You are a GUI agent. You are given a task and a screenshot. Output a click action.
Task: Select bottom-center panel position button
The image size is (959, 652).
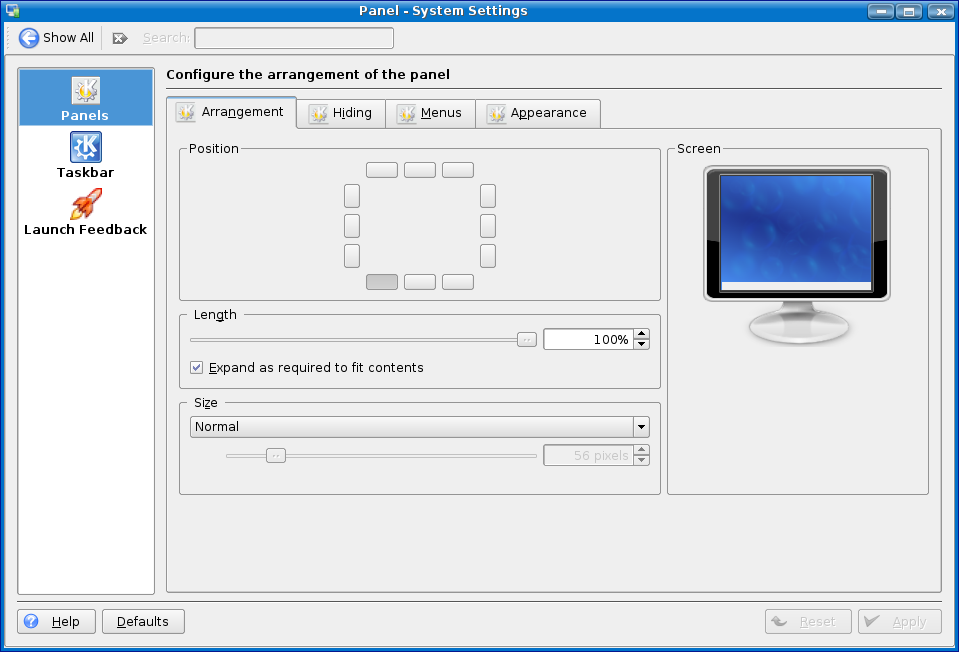(x=420, y=282)
